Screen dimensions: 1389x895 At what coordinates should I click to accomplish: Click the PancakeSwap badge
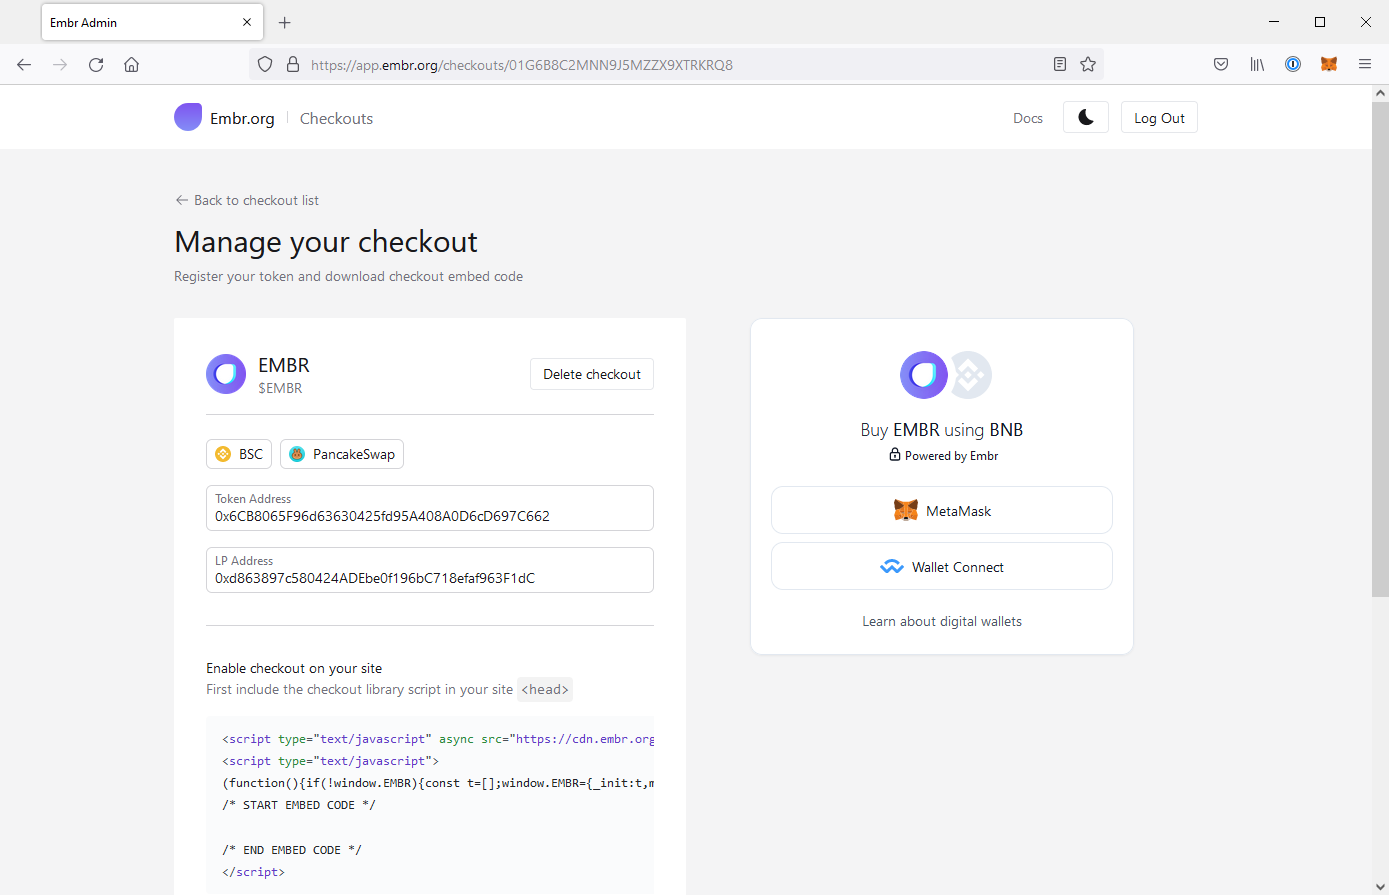[342, 454]
